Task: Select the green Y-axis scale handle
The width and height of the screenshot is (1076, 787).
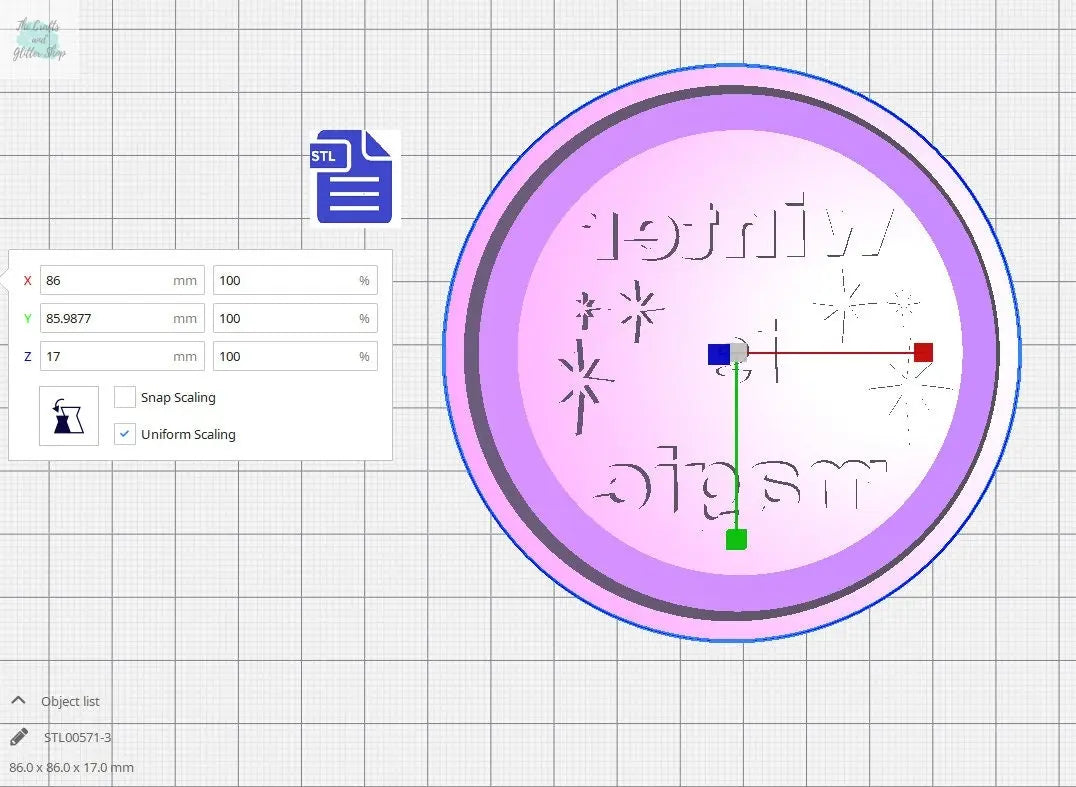Action: 736,540
